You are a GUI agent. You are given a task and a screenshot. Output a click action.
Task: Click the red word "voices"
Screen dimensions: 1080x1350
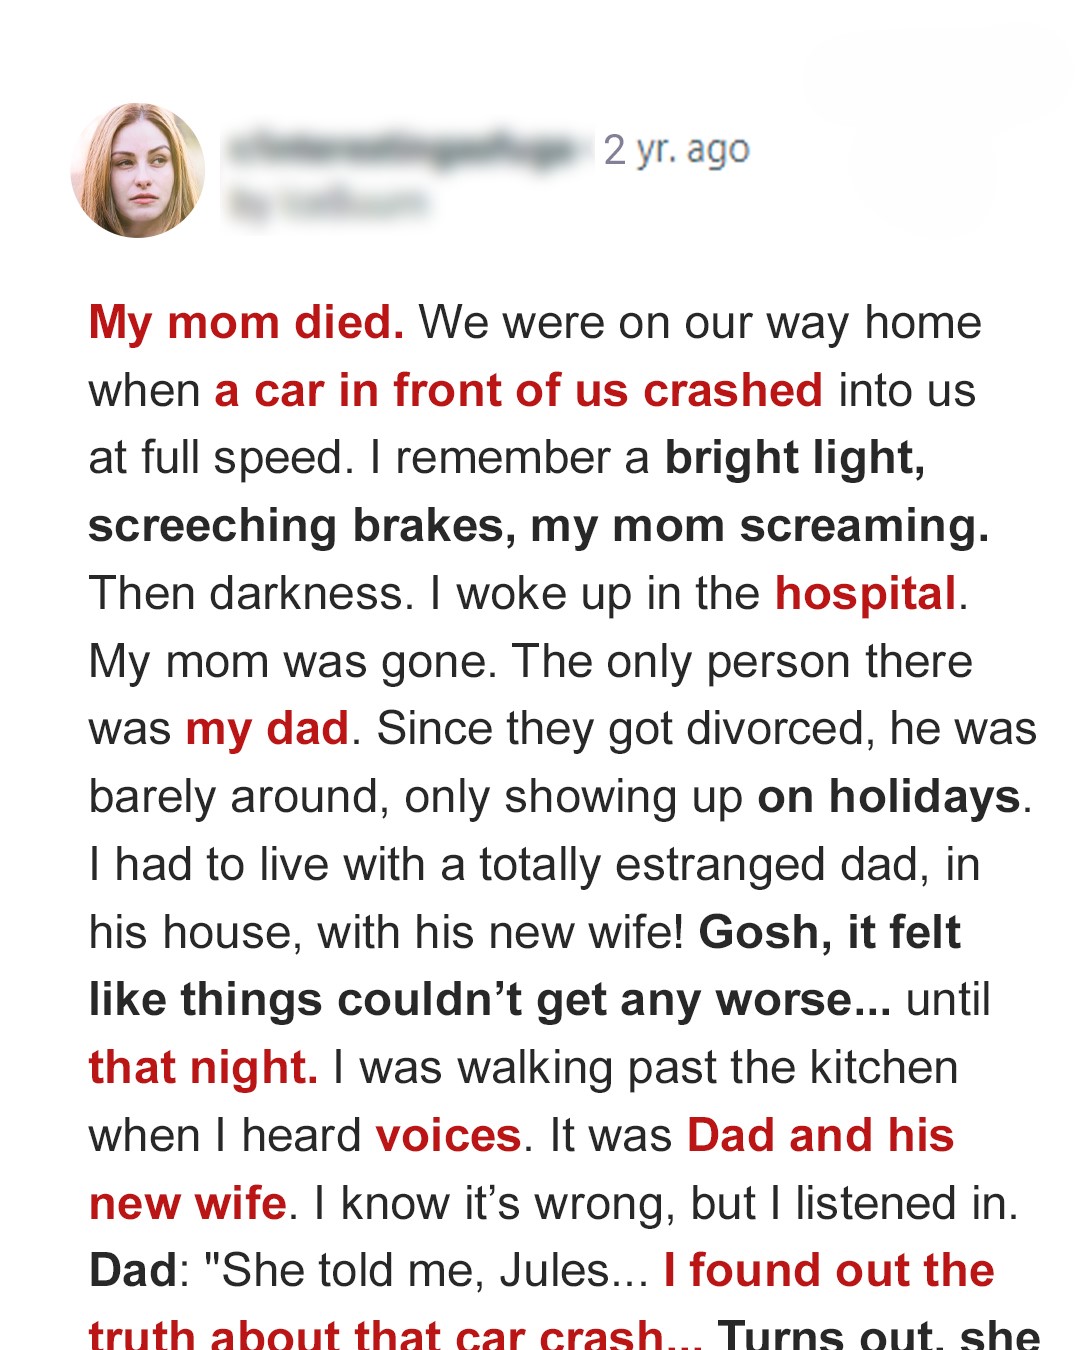449,1136
